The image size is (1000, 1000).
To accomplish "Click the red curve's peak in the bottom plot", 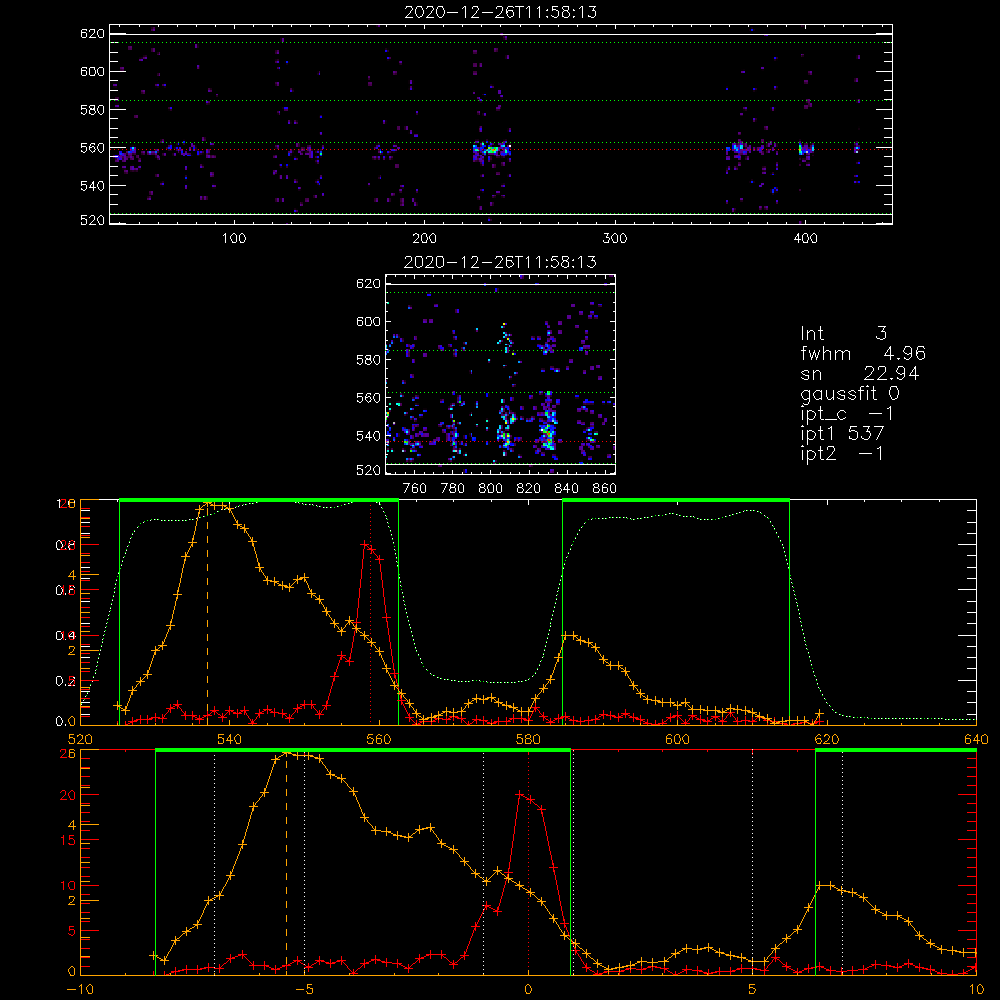I will point(520,794).
